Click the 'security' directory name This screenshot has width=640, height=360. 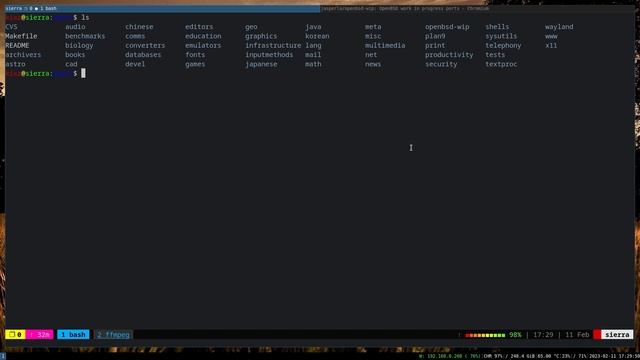441,64
